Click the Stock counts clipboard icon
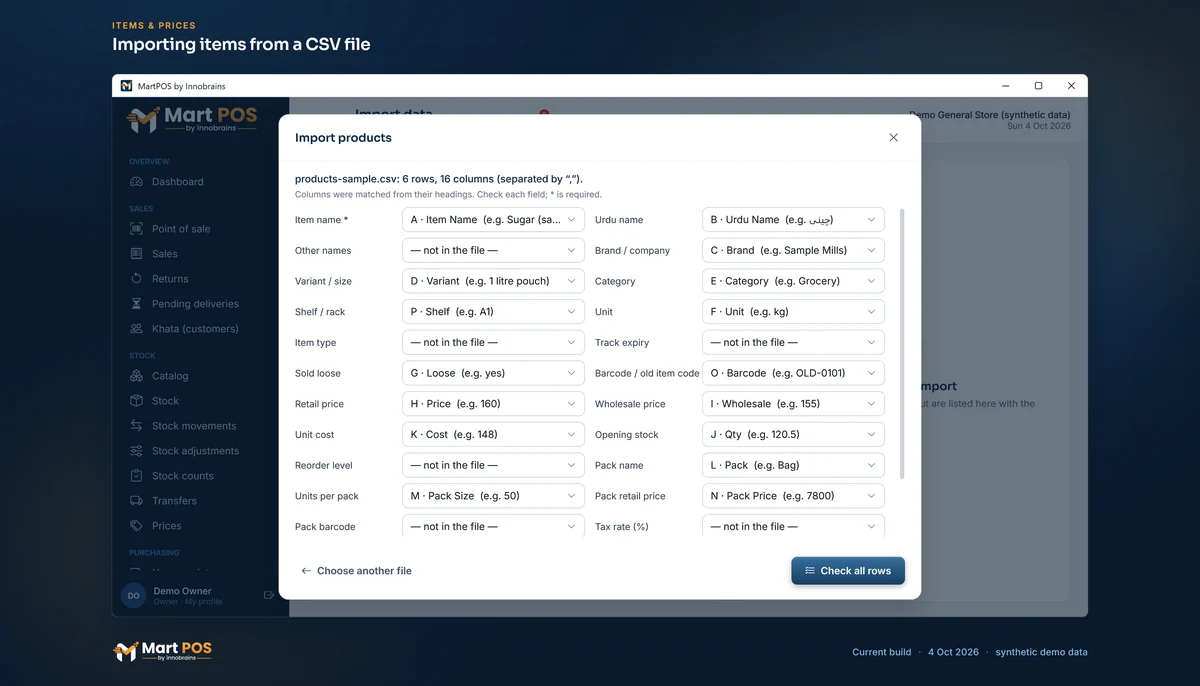The image size is (1200, 686). coord(136,476)
